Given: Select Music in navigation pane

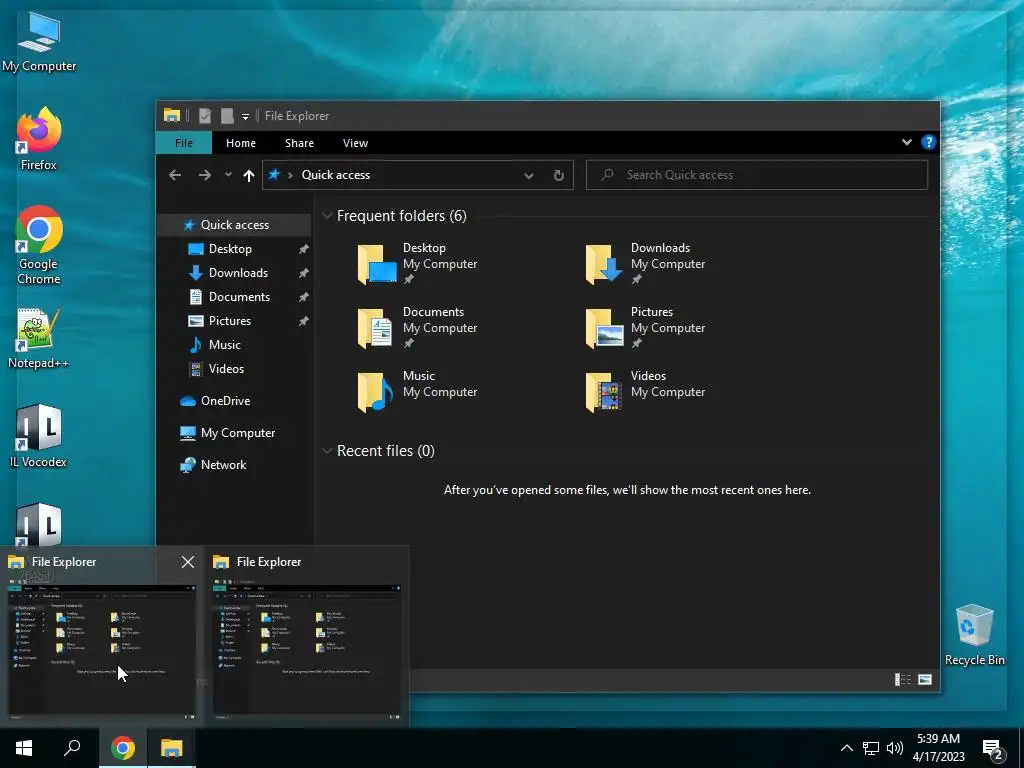Looking at the screenshot, I should 234,345.
